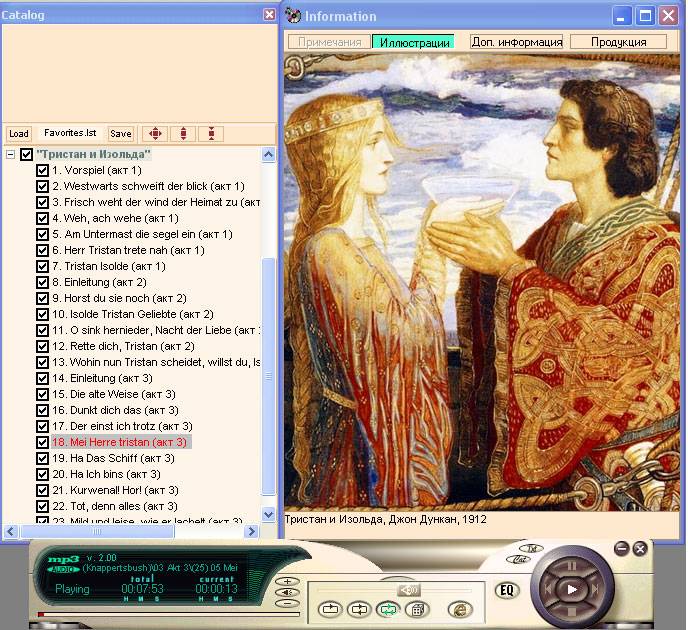688x630 pixels.
Task: Click the track progress bar under the display
Action: click(168, 614)
